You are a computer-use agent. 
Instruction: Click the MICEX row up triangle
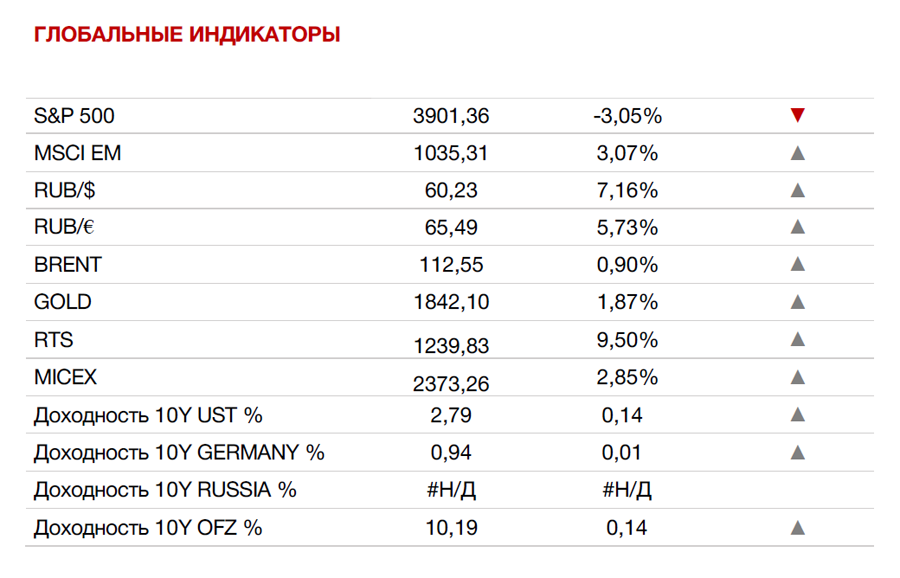coord(797,377)
